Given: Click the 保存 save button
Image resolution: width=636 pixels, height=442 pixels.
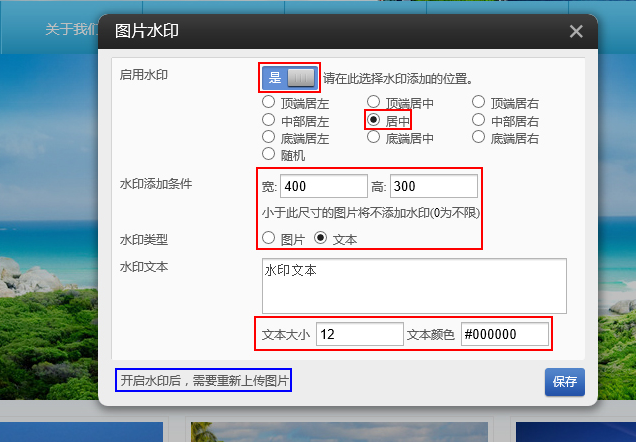Looking at the screenshot, I should click(565, 382).
